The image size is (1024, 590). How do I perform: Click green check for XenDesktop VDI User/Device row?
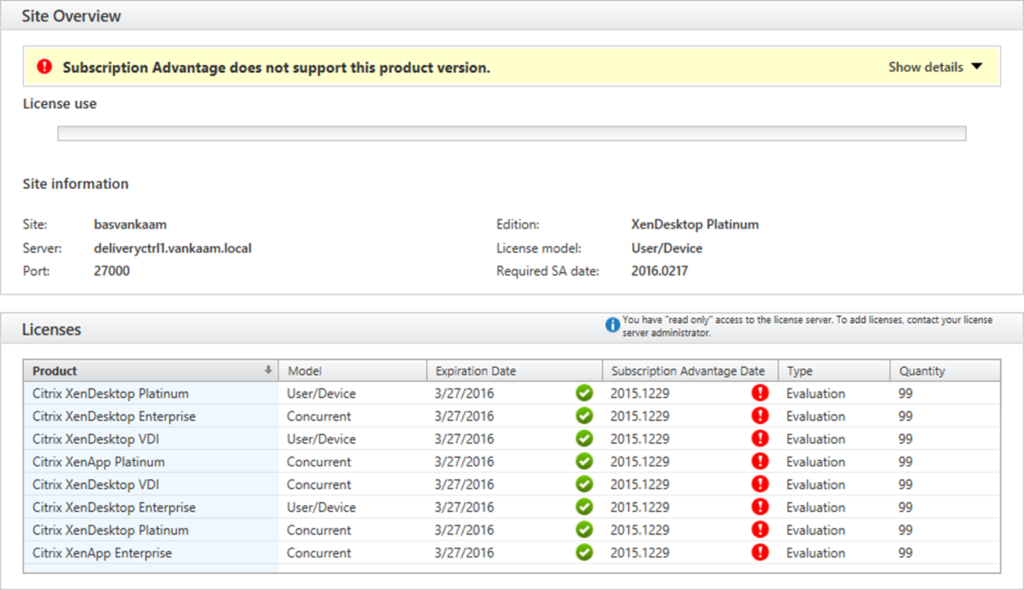point(584,439)
